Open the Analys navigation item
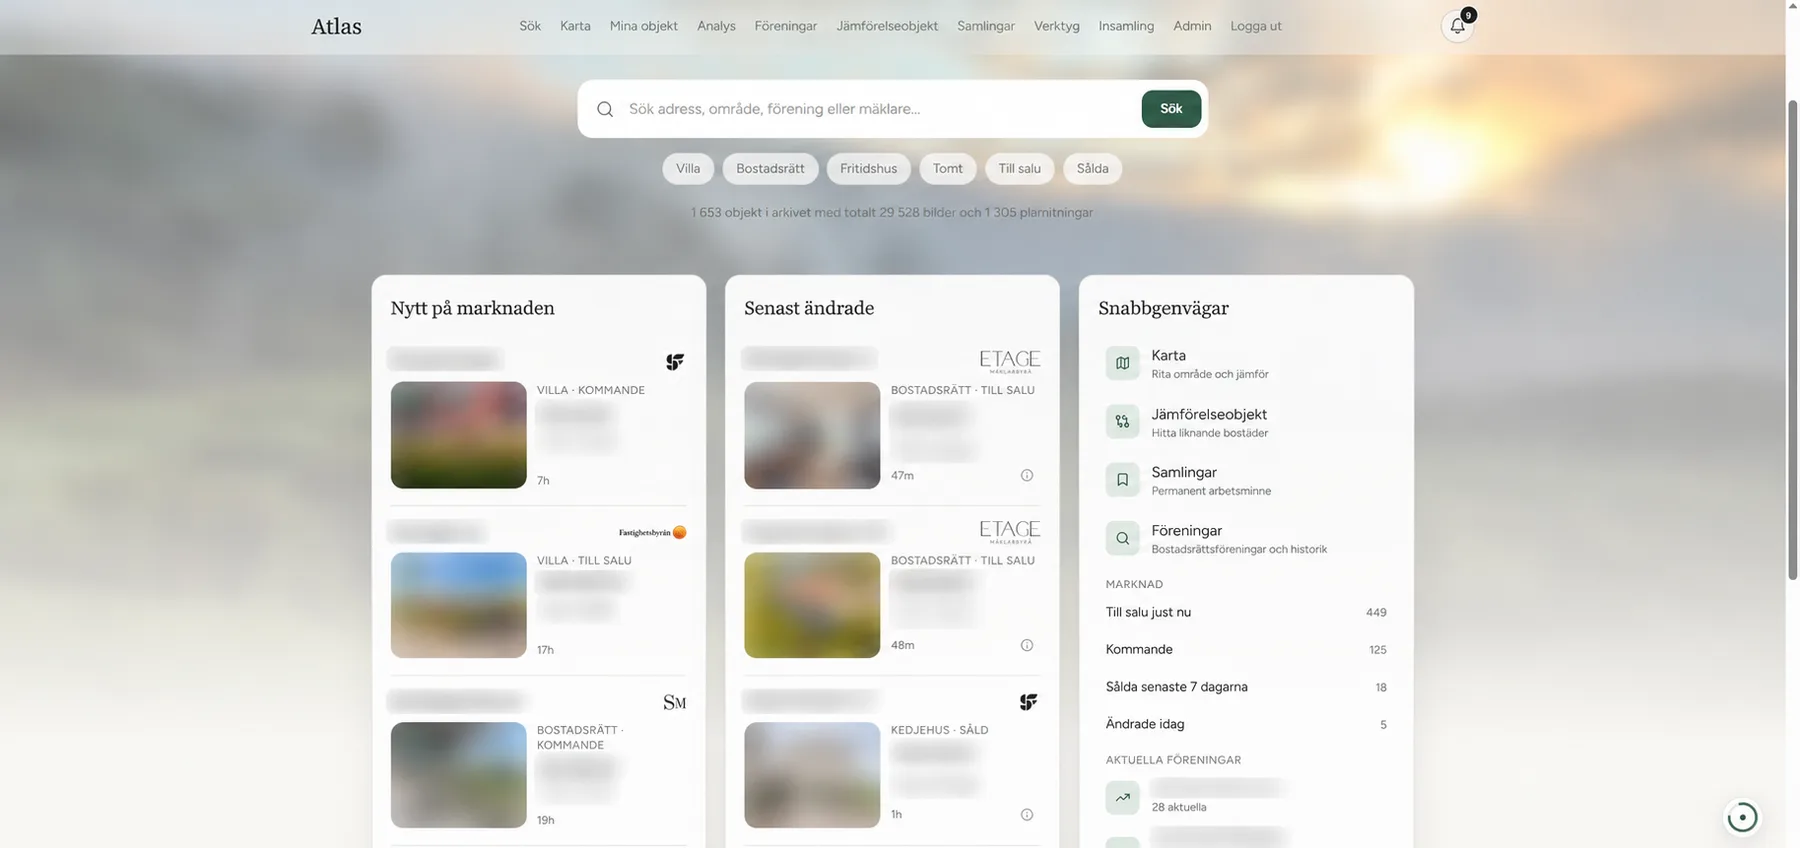Viewport: 1800px width, 848px height. (x=716, y=26)
